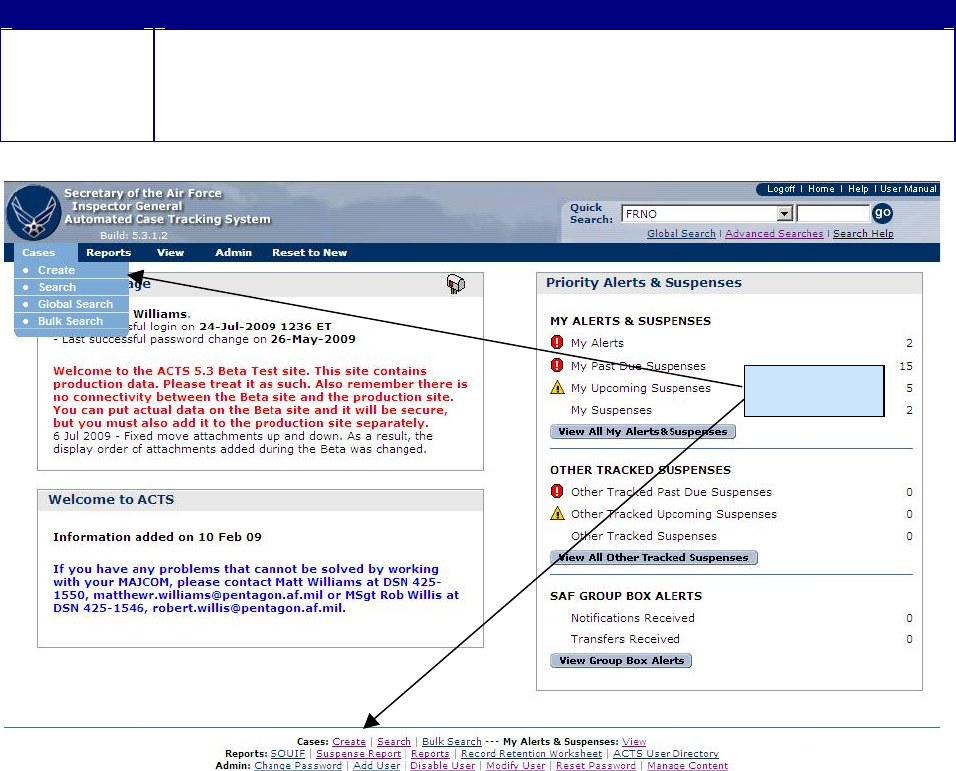This screenshot has width=956, height=771.
Task: Open the User Manual link
Action: (x=908, y=189)
